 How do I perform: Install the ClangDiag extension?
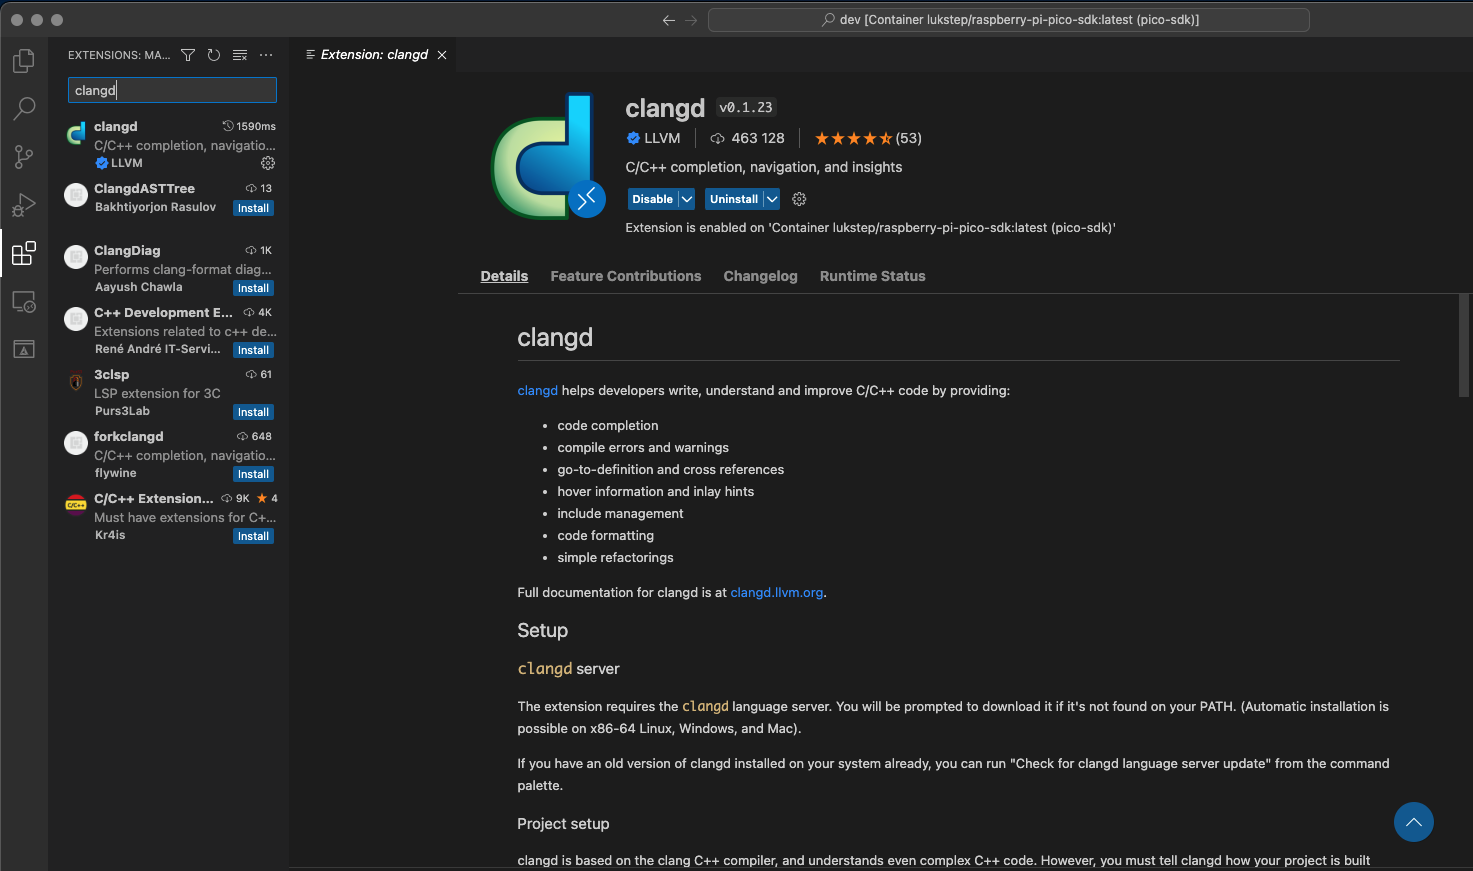point(253,288)
